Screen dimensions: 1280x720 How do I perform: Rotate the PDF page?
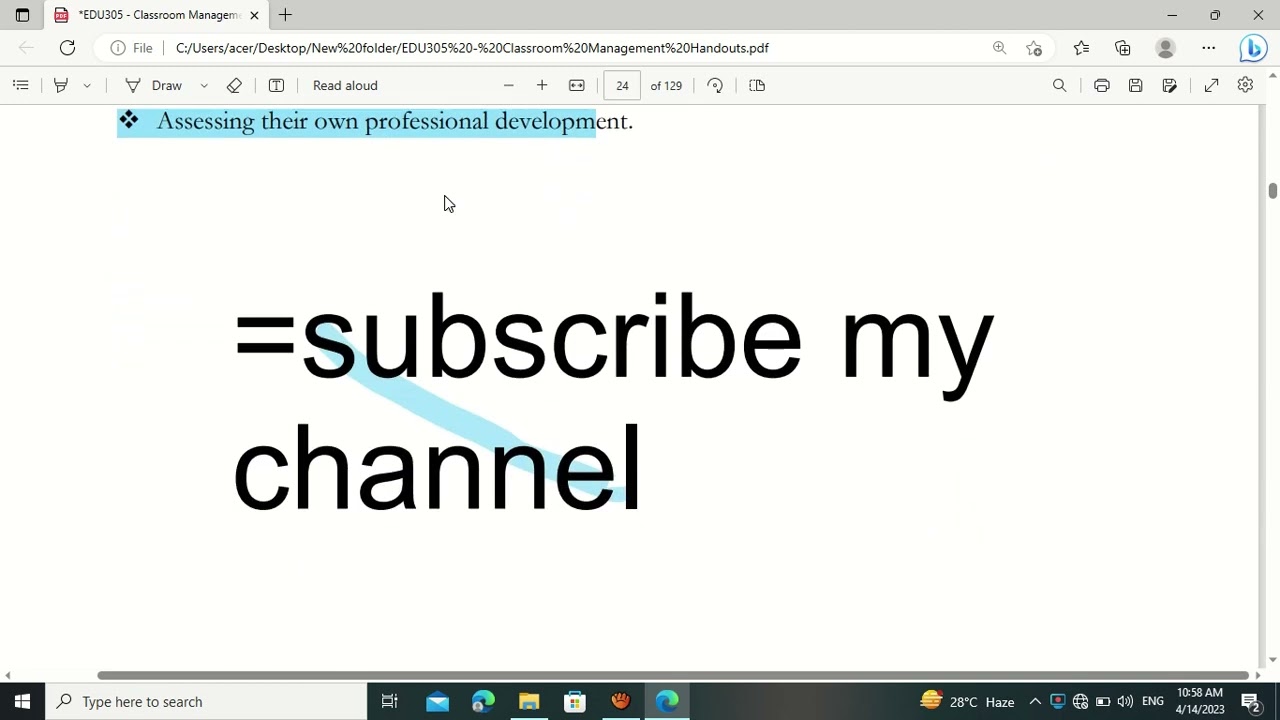point(715,85)
